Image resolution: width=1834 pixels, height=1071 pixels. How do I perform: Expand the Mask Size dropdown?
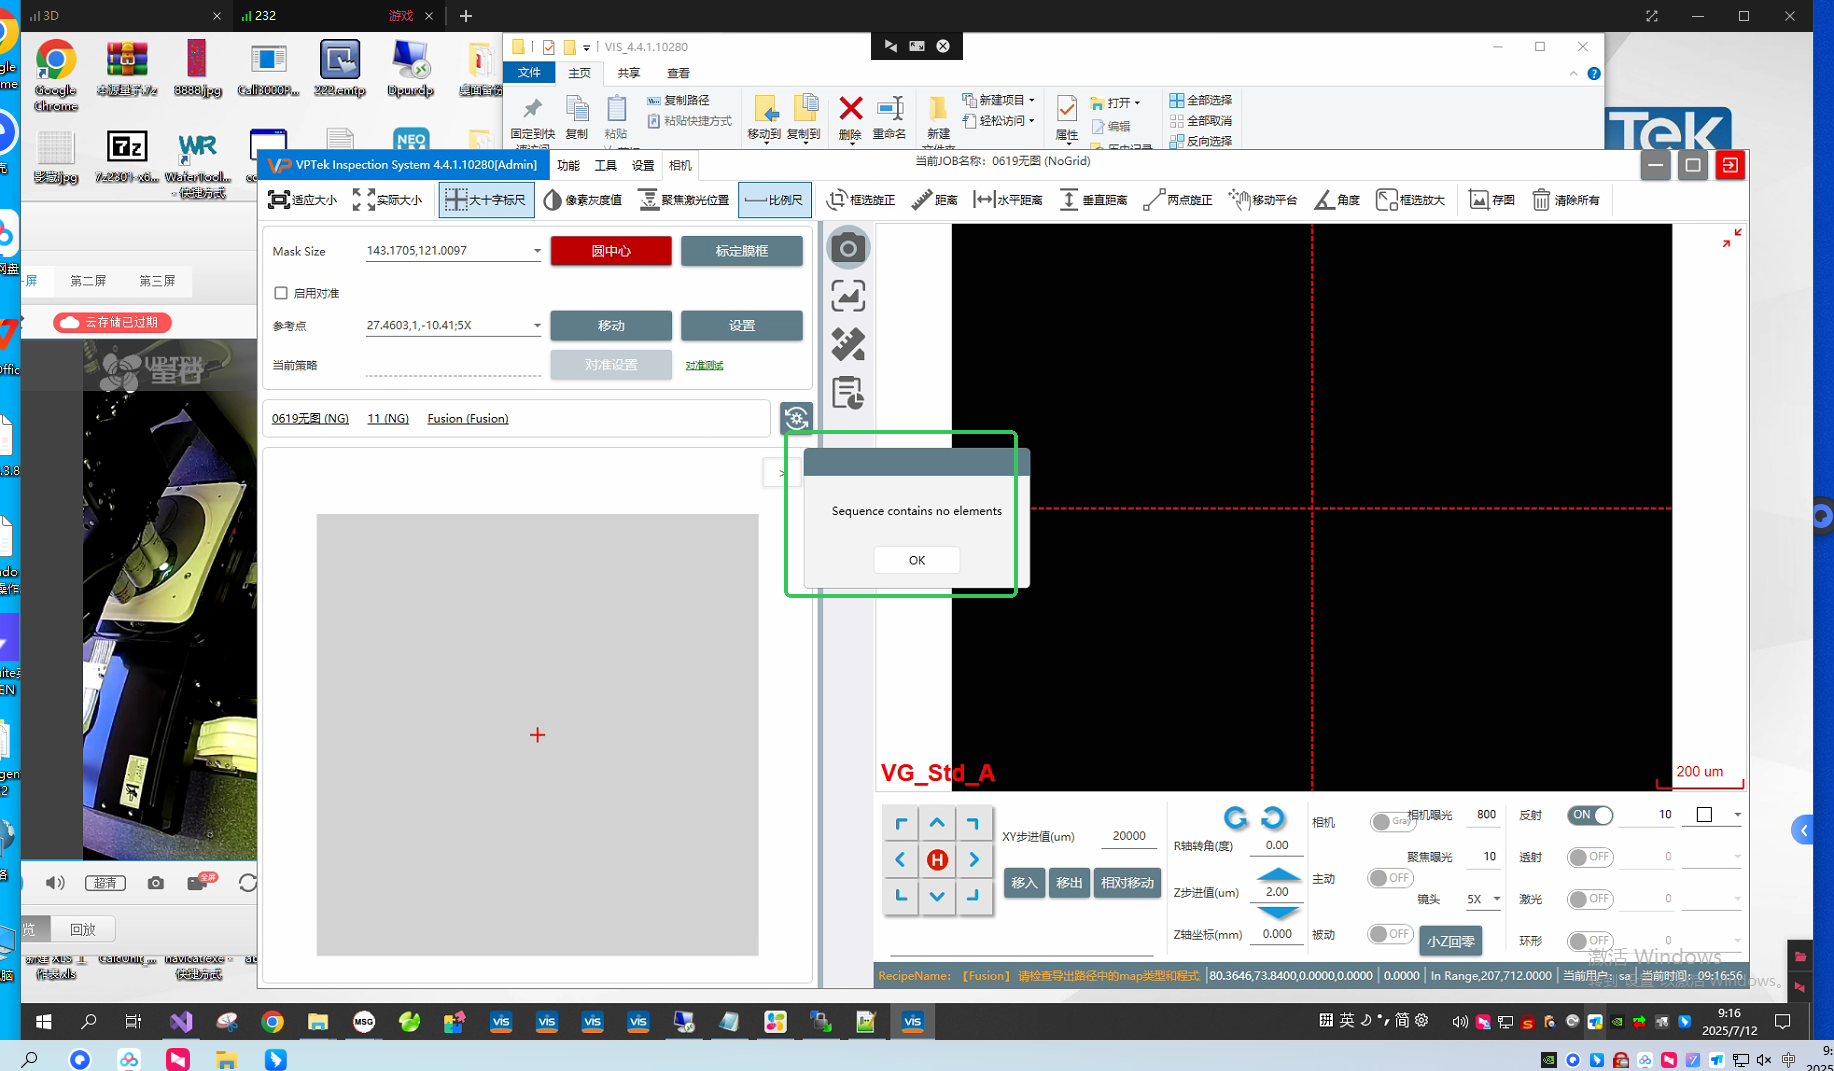[x=537, y=251]
